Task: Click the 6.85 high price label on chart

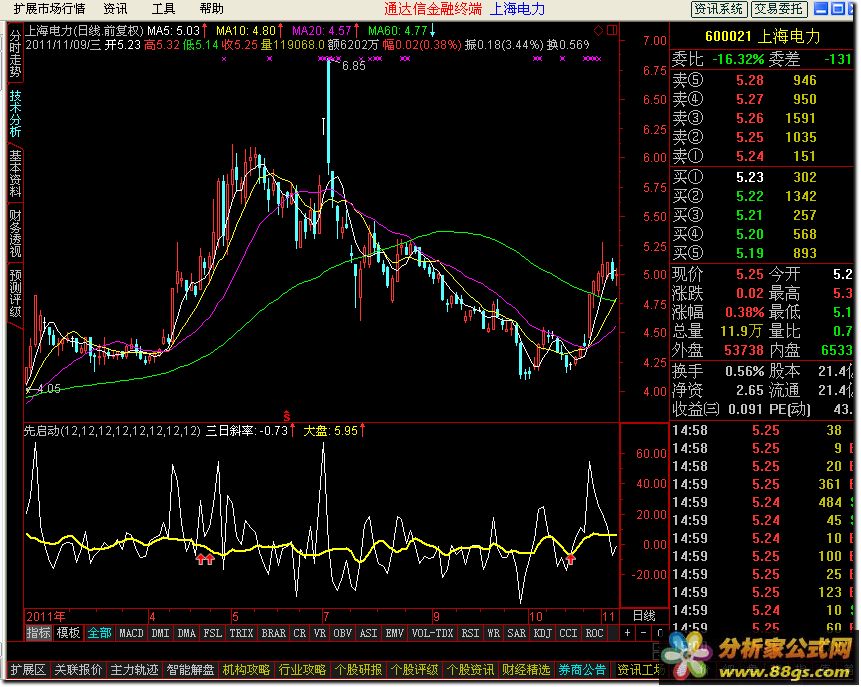Action: pos(354,66)
